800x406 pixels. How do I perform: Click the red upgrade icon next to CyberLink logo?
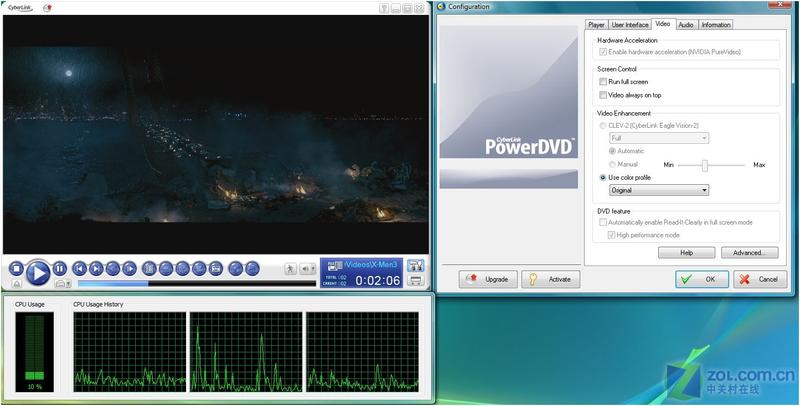(x=47, y=8)
